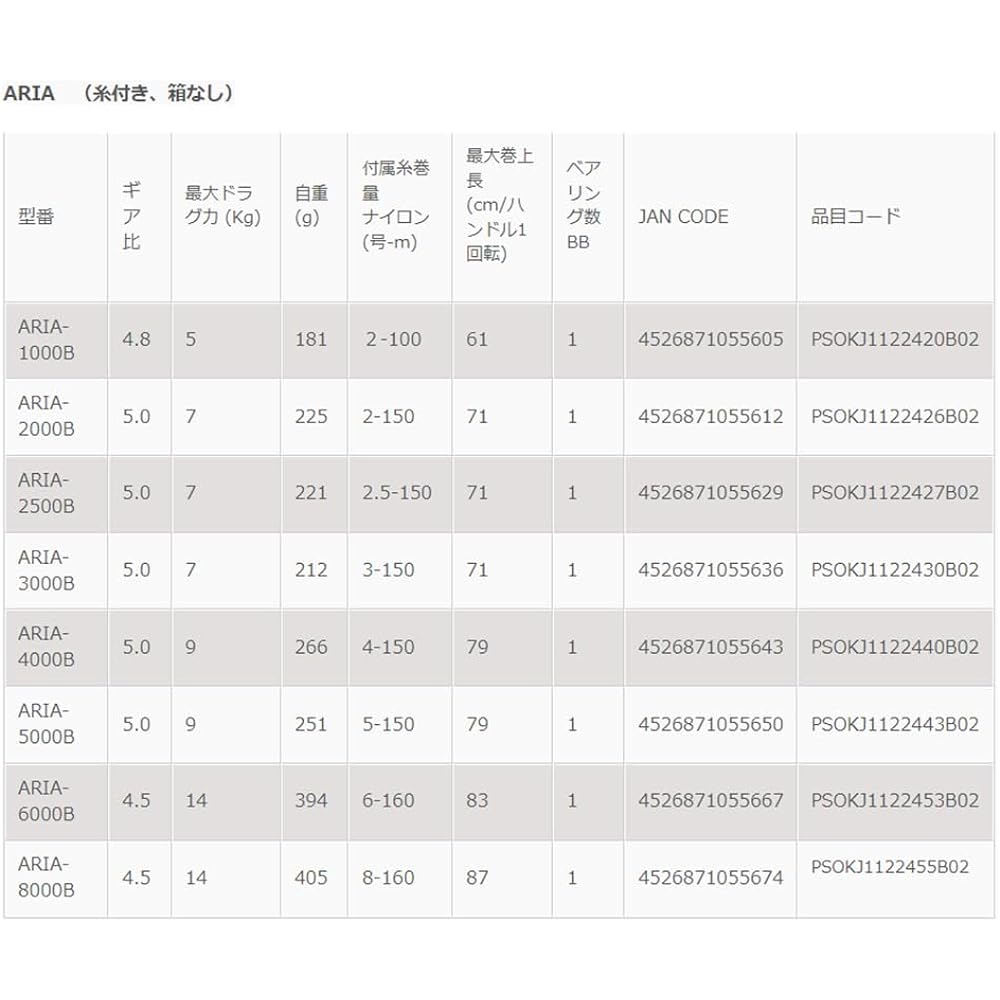1000x1000 pixels.
Task: Select item code PSOKJ1122420B02
Action: 895,339
